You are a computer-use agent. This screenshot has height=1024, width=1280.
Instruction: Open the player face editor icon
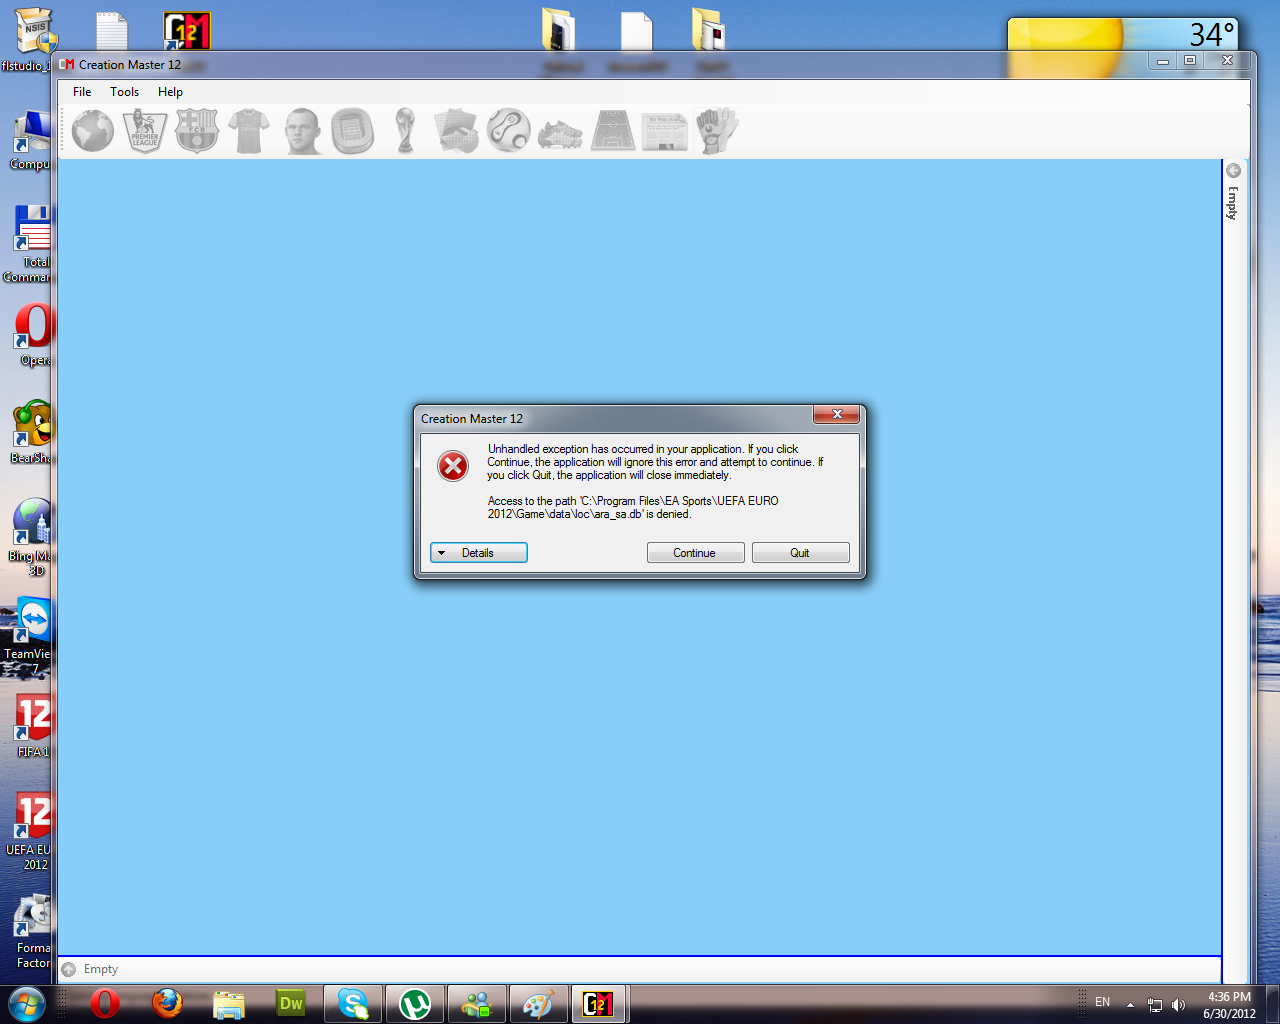301,131
